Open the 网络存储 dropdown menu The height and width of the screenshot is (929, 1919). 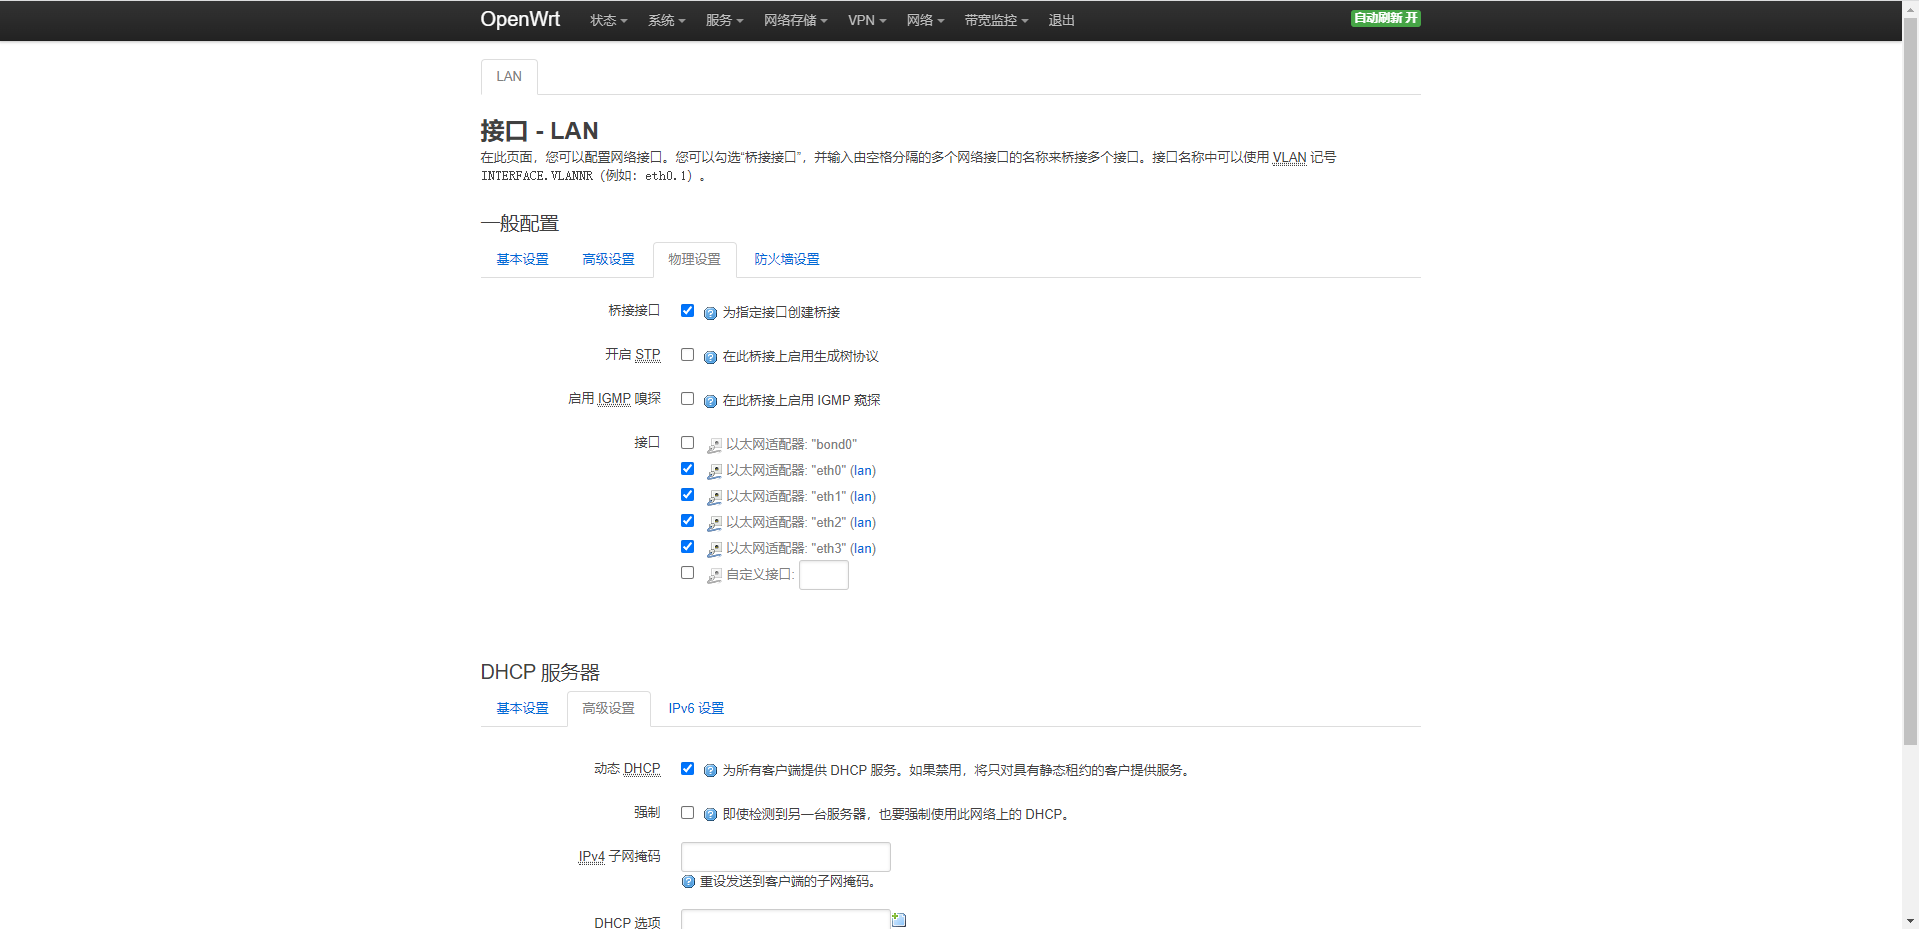795,20
